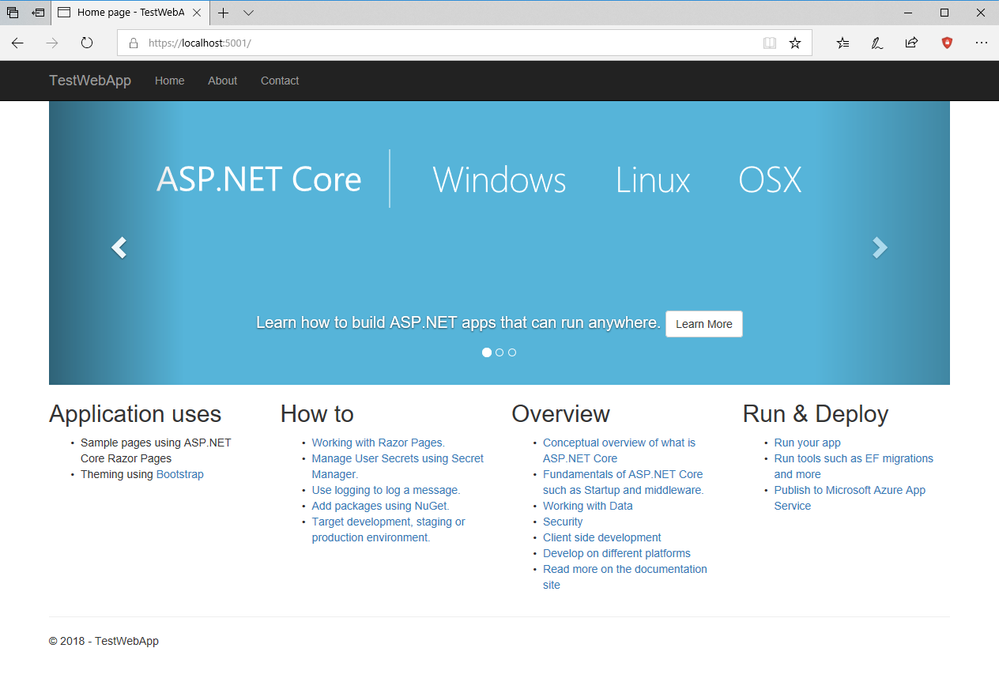The height and width of the screenshot is (678, 999).
Task: Open the Contact nav item
Action: tap(280, 81)
